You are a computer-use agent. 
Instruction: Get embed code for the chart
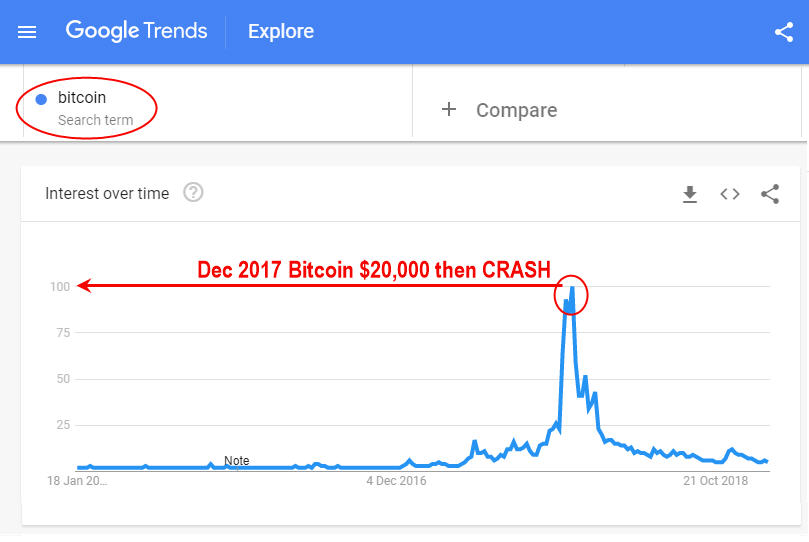[x=730, y=194]
